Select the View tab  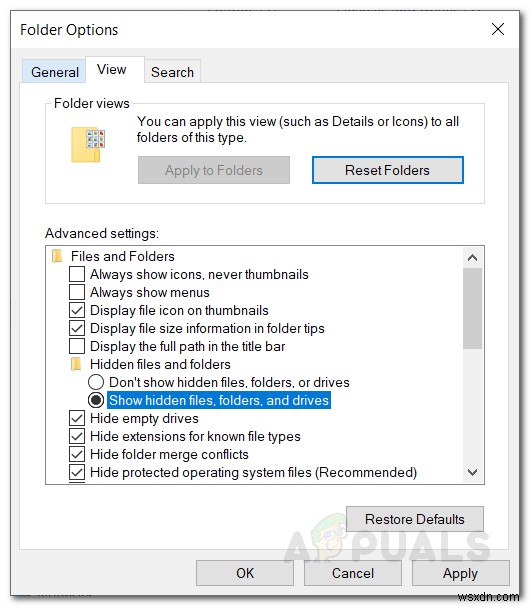[115, 70]
